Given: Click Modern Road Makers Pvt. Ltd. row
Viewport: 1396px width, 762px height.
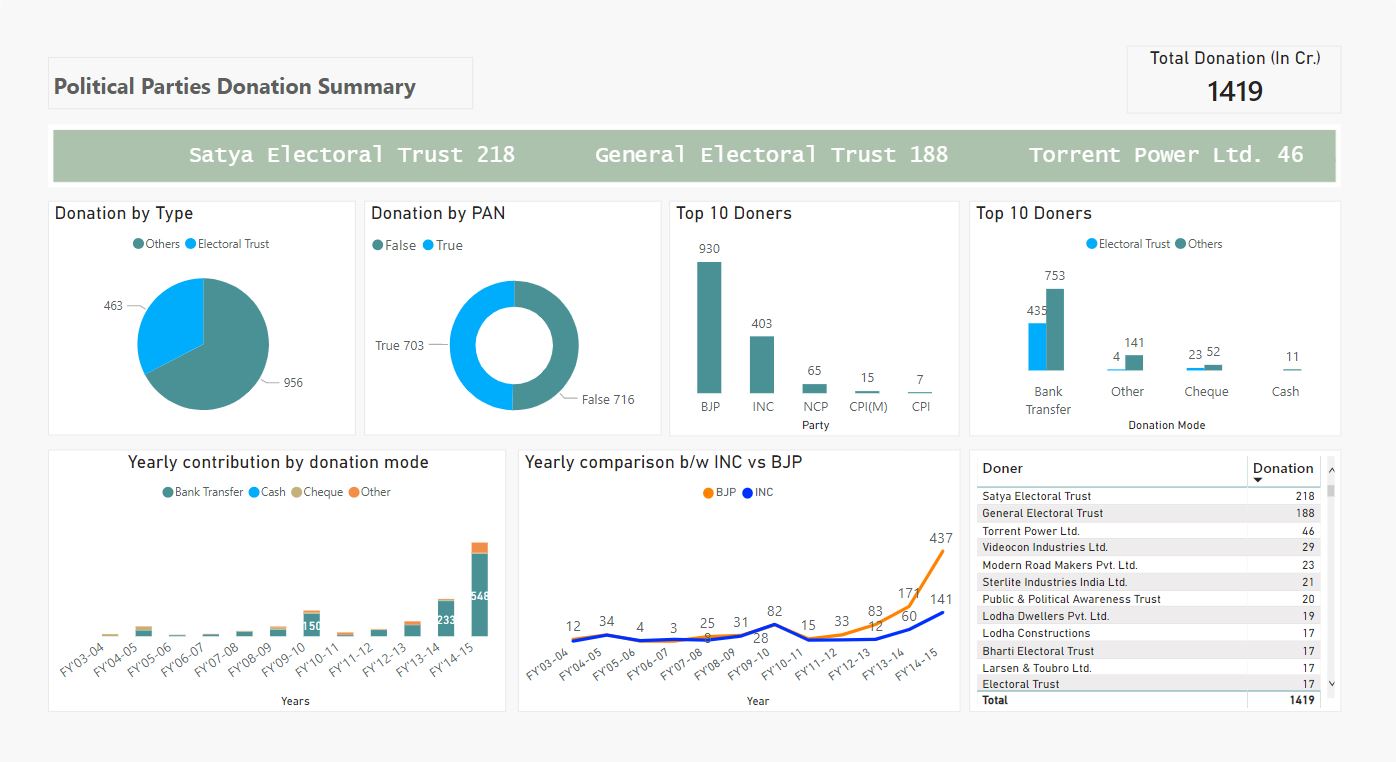Looking at the screenshot, I should pos(1148,565).
